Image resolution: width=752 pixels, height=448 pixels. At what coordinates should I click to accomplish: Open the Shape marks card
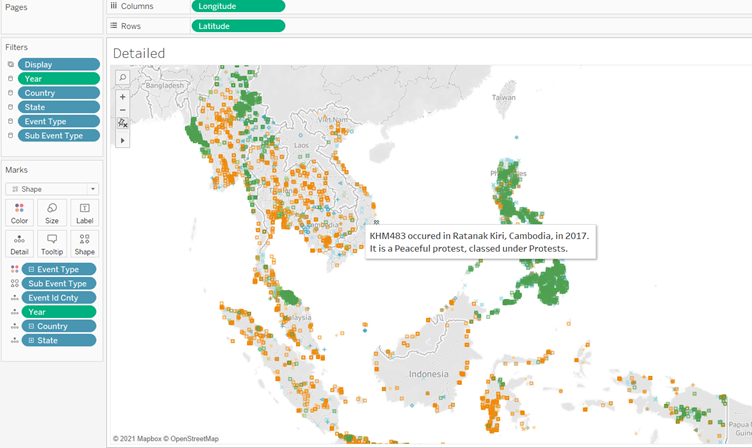click(x=85, y=244)
